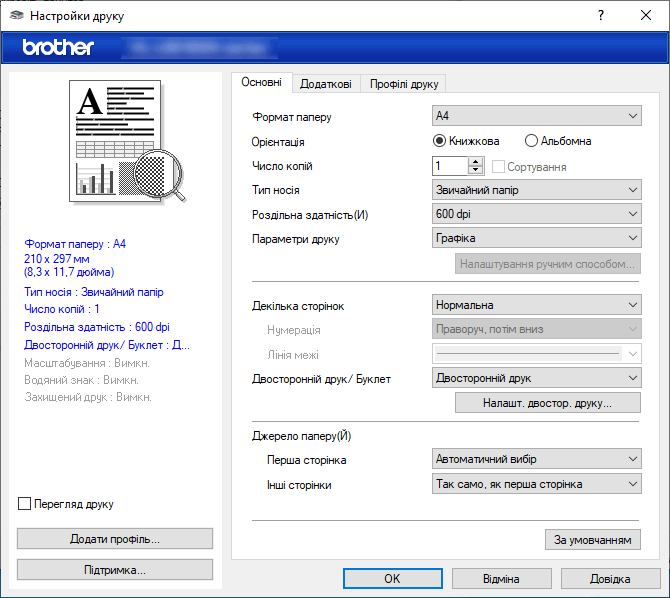The width and height of the screenshot is (670, 598).
Task: Open the Перша сторінка paper source dropdown
Action: click(x=537, y=459)
